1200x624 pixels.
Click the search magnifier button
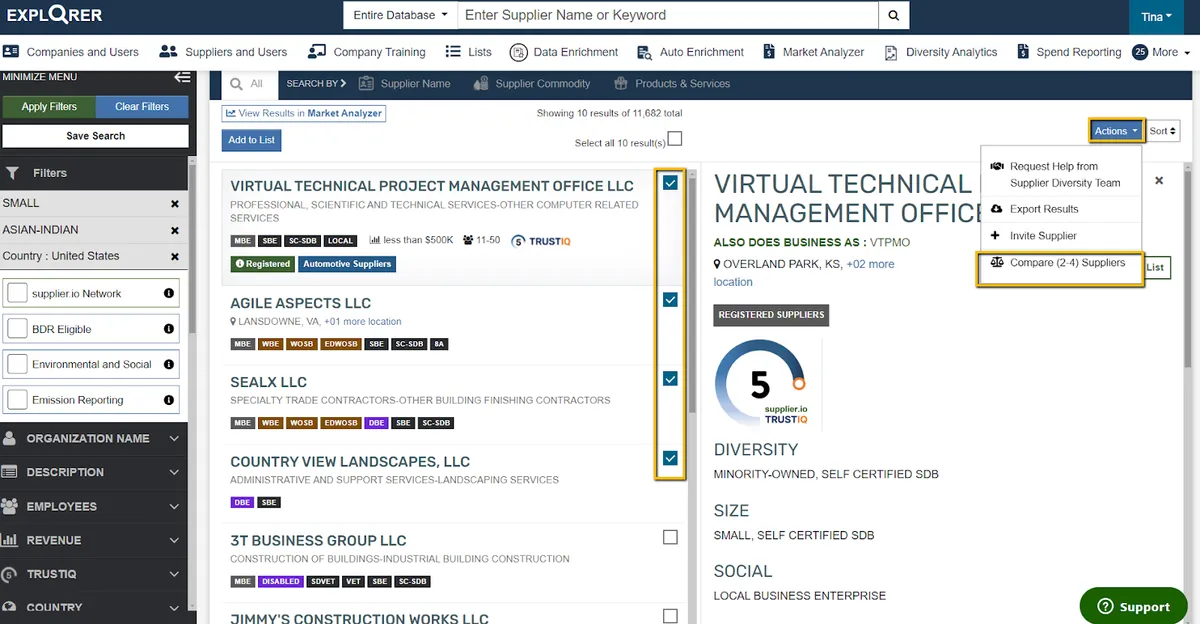coord(894,15)
